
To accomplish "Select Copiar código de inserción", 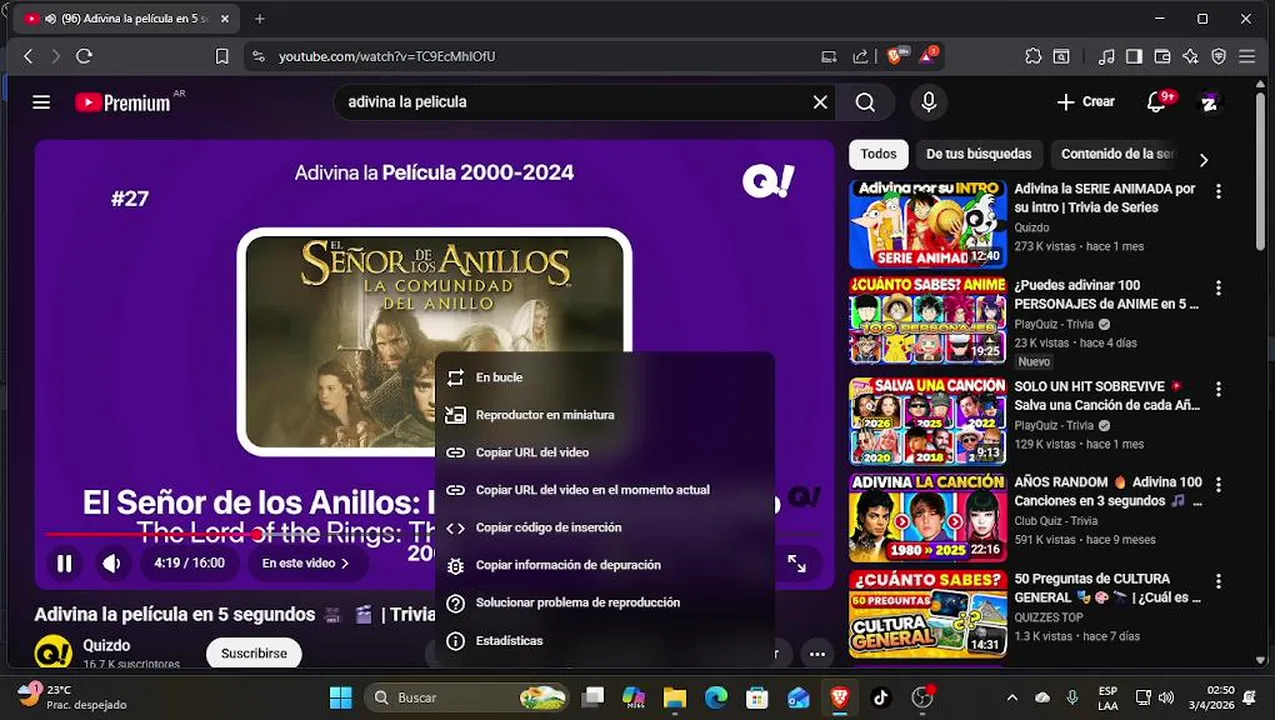I will pos(605,527).
